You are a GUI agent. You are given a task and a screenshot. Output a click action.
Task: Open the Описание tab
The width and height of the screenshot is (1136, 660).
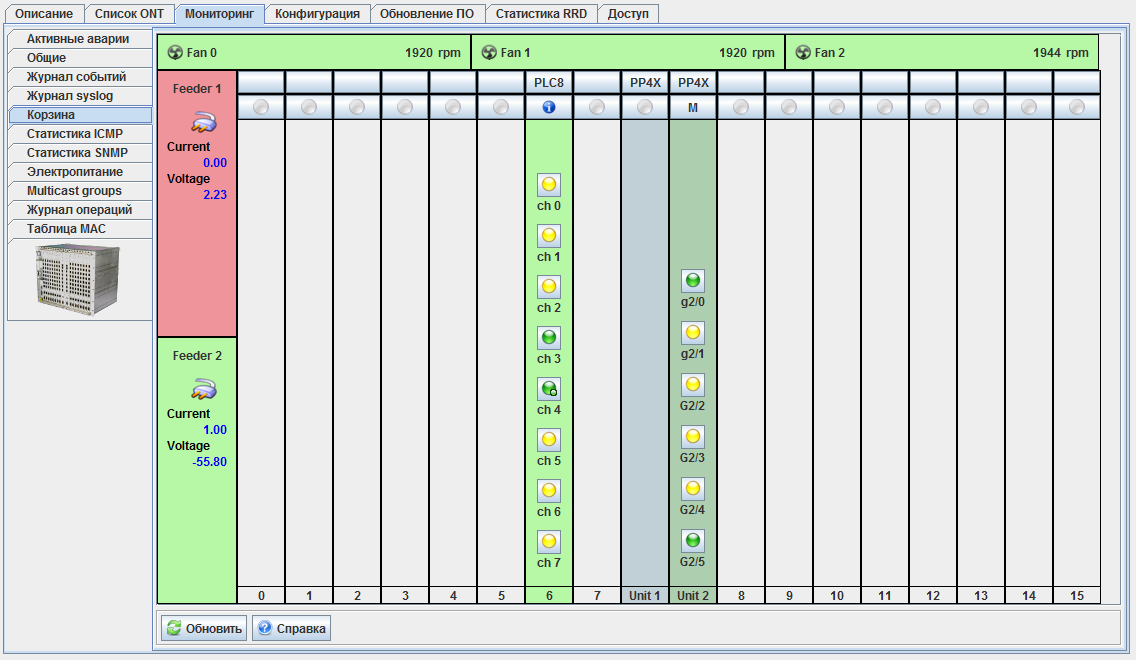click(x=43, y=14)
